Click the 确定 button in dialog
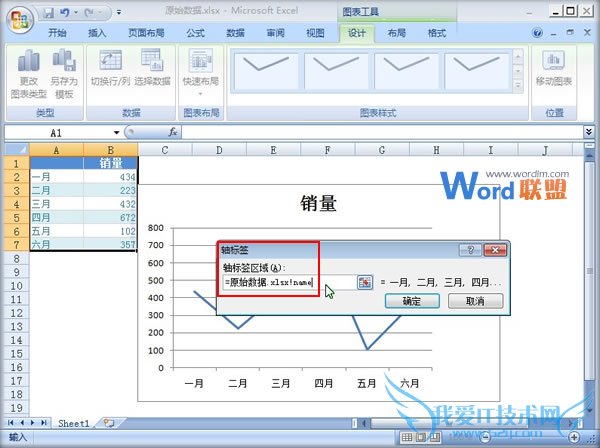Screen dimensions: 600x448 coord(411,301)
